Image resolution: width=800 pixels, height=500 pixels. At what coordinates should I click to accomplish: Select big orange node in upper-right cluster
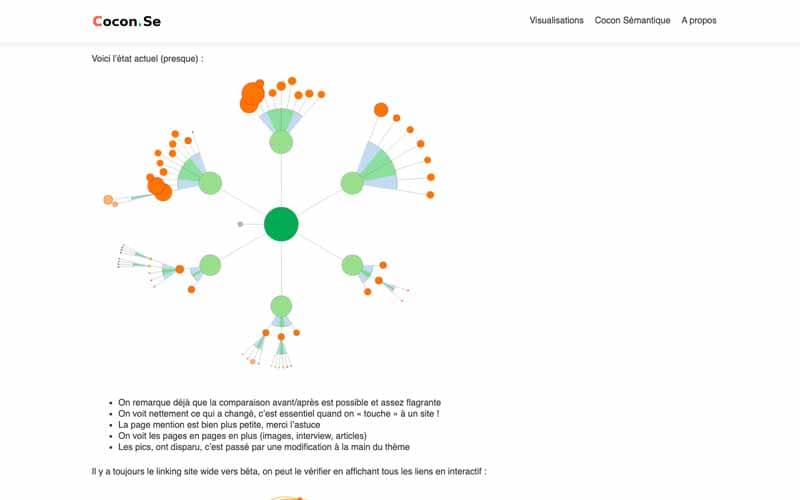coord(381,110)
